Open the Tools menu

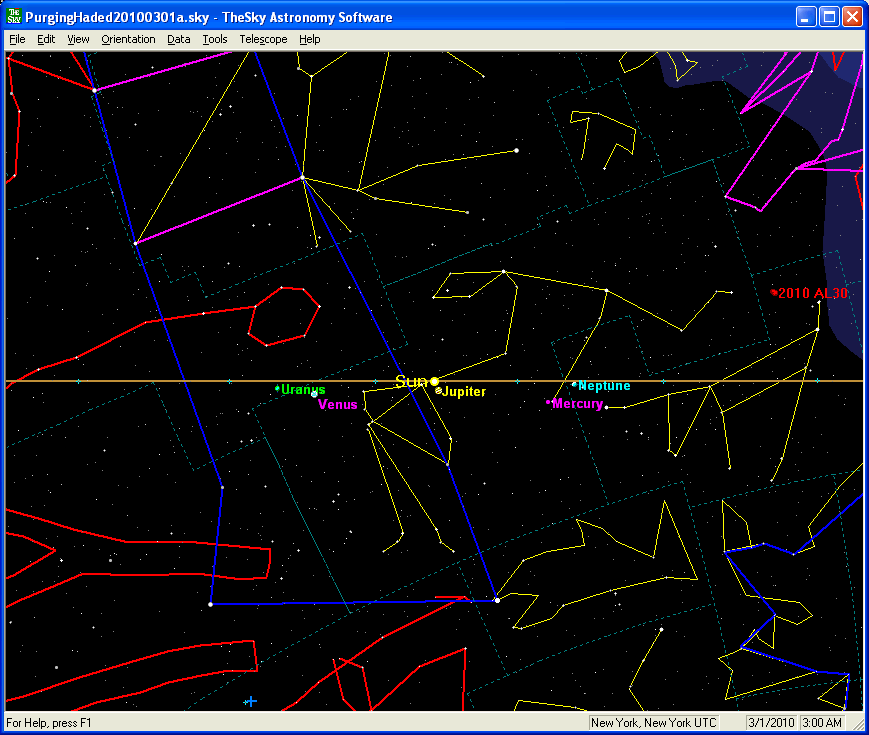pos(214,40)
